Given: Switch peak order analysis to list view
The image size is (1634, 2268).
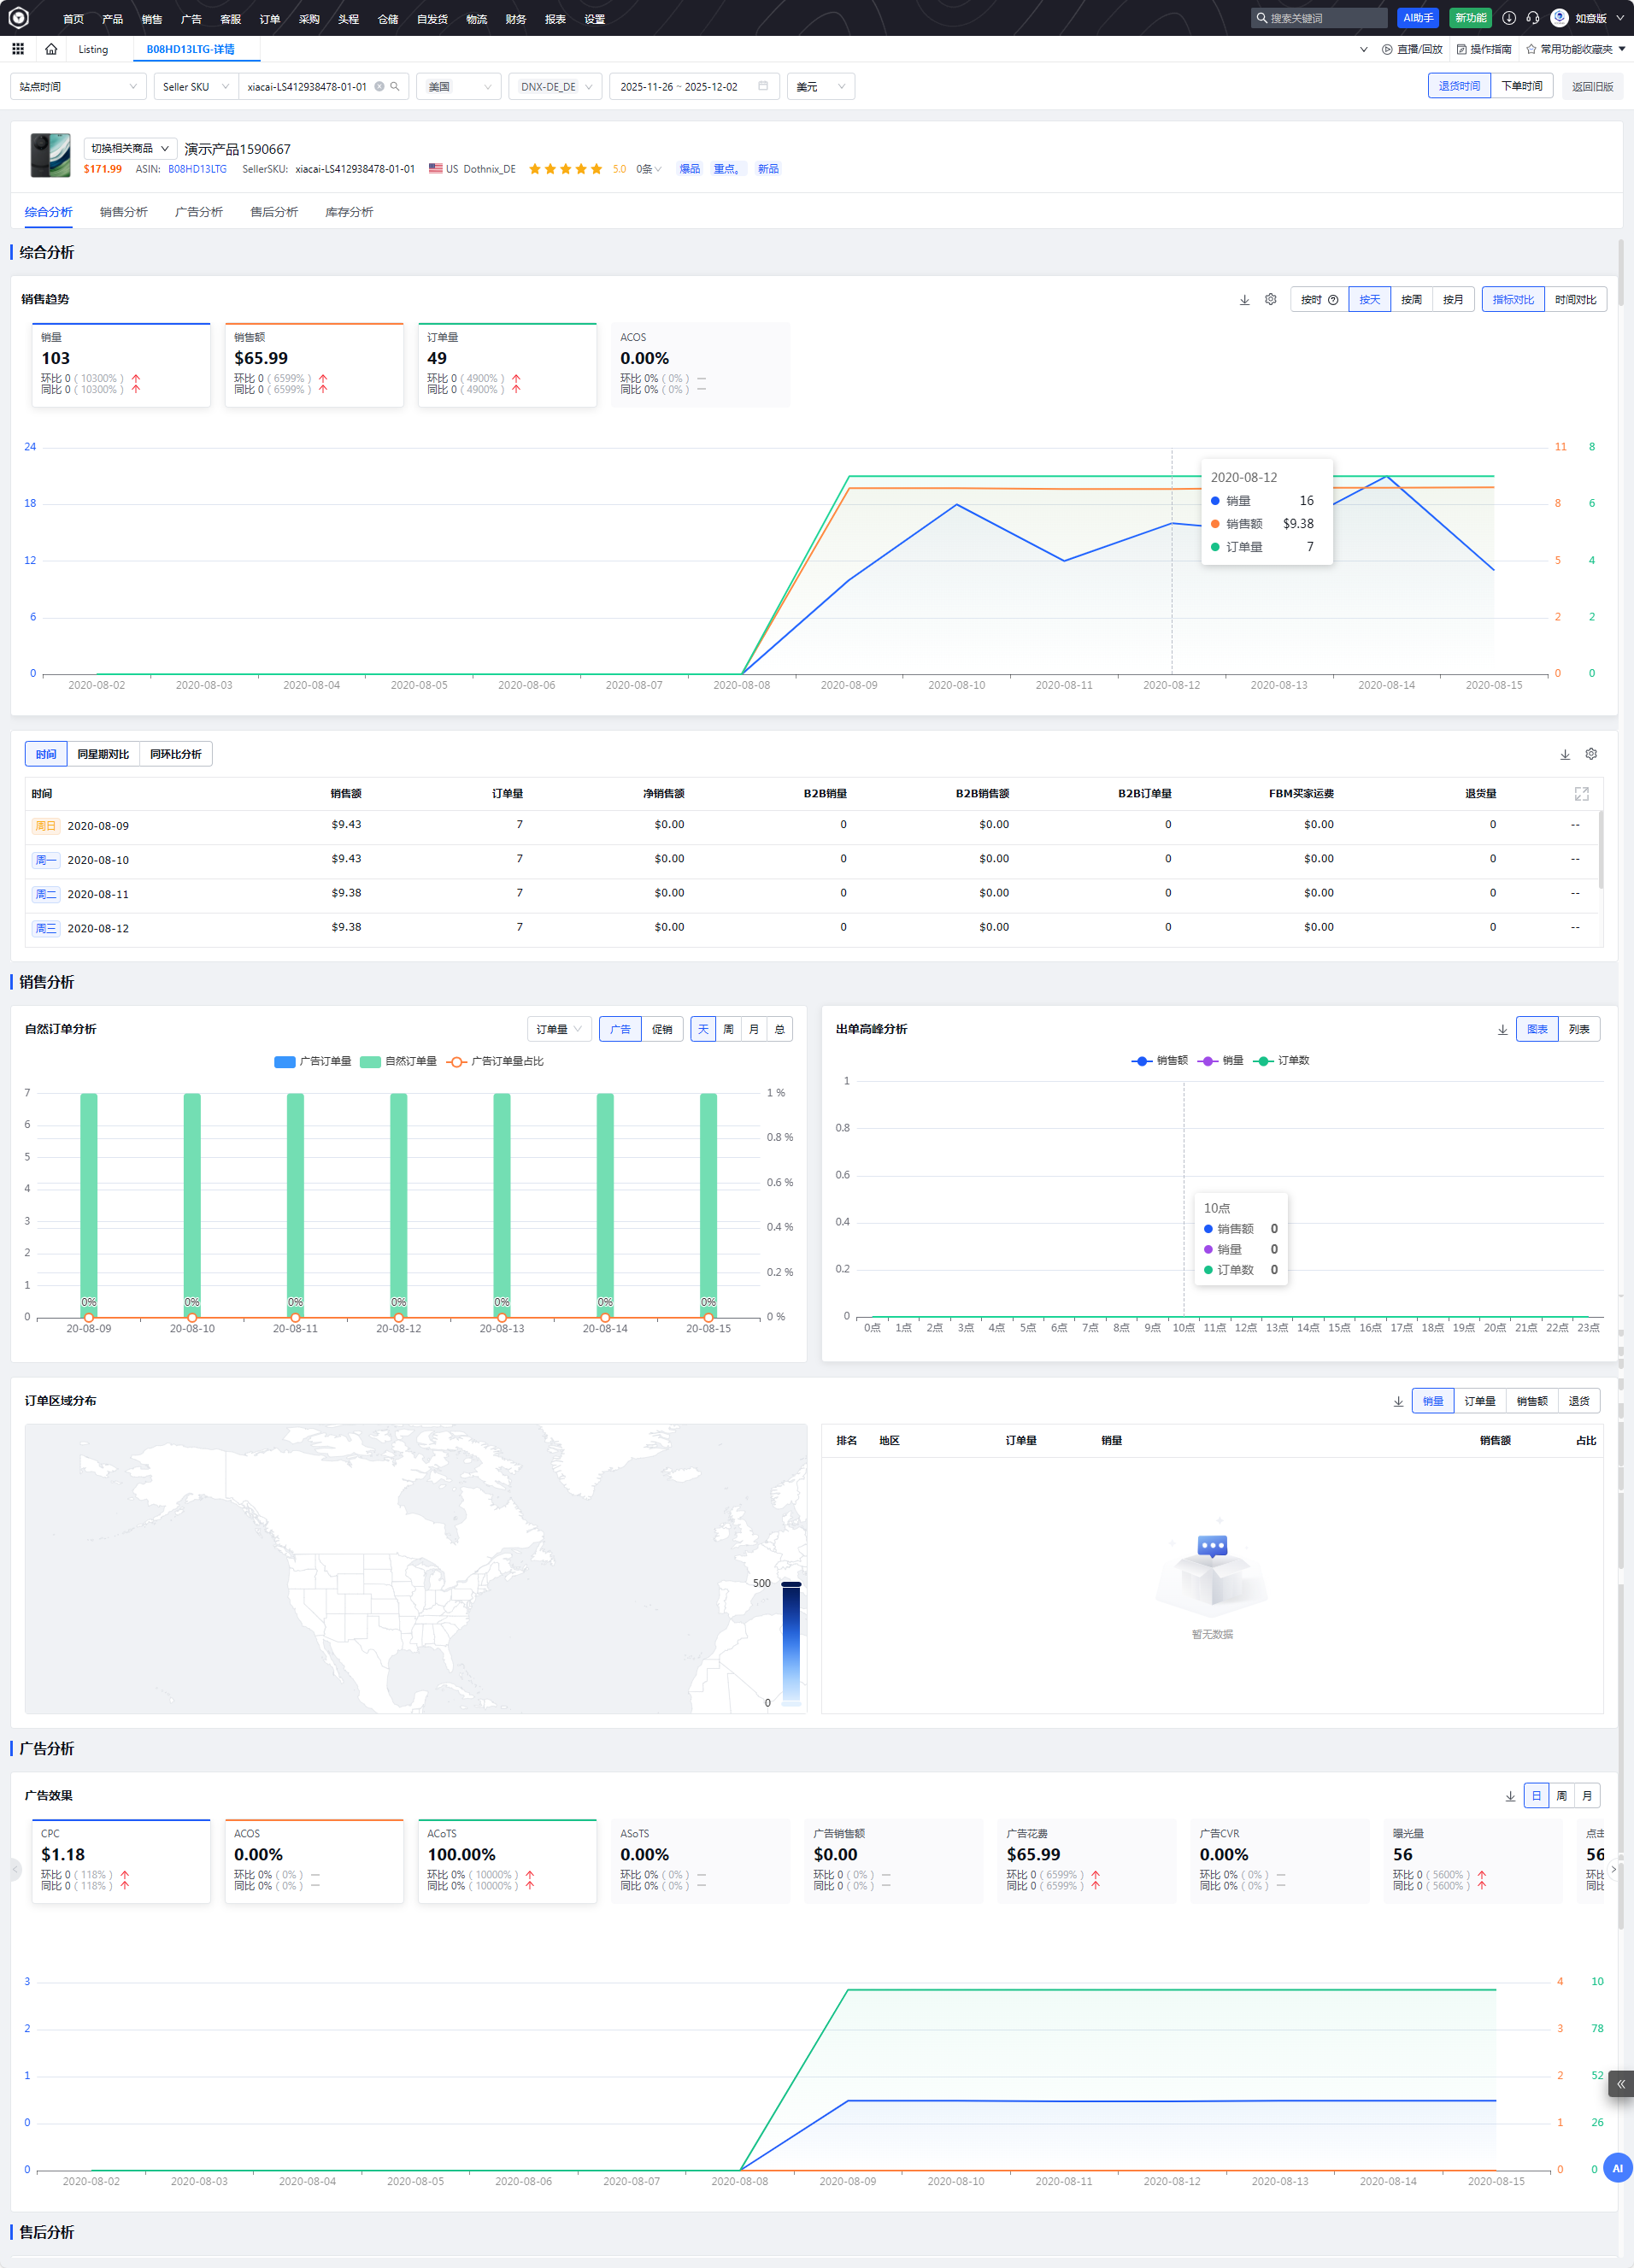Looking at the screenshot, I should click(x=1578, y=1029).
